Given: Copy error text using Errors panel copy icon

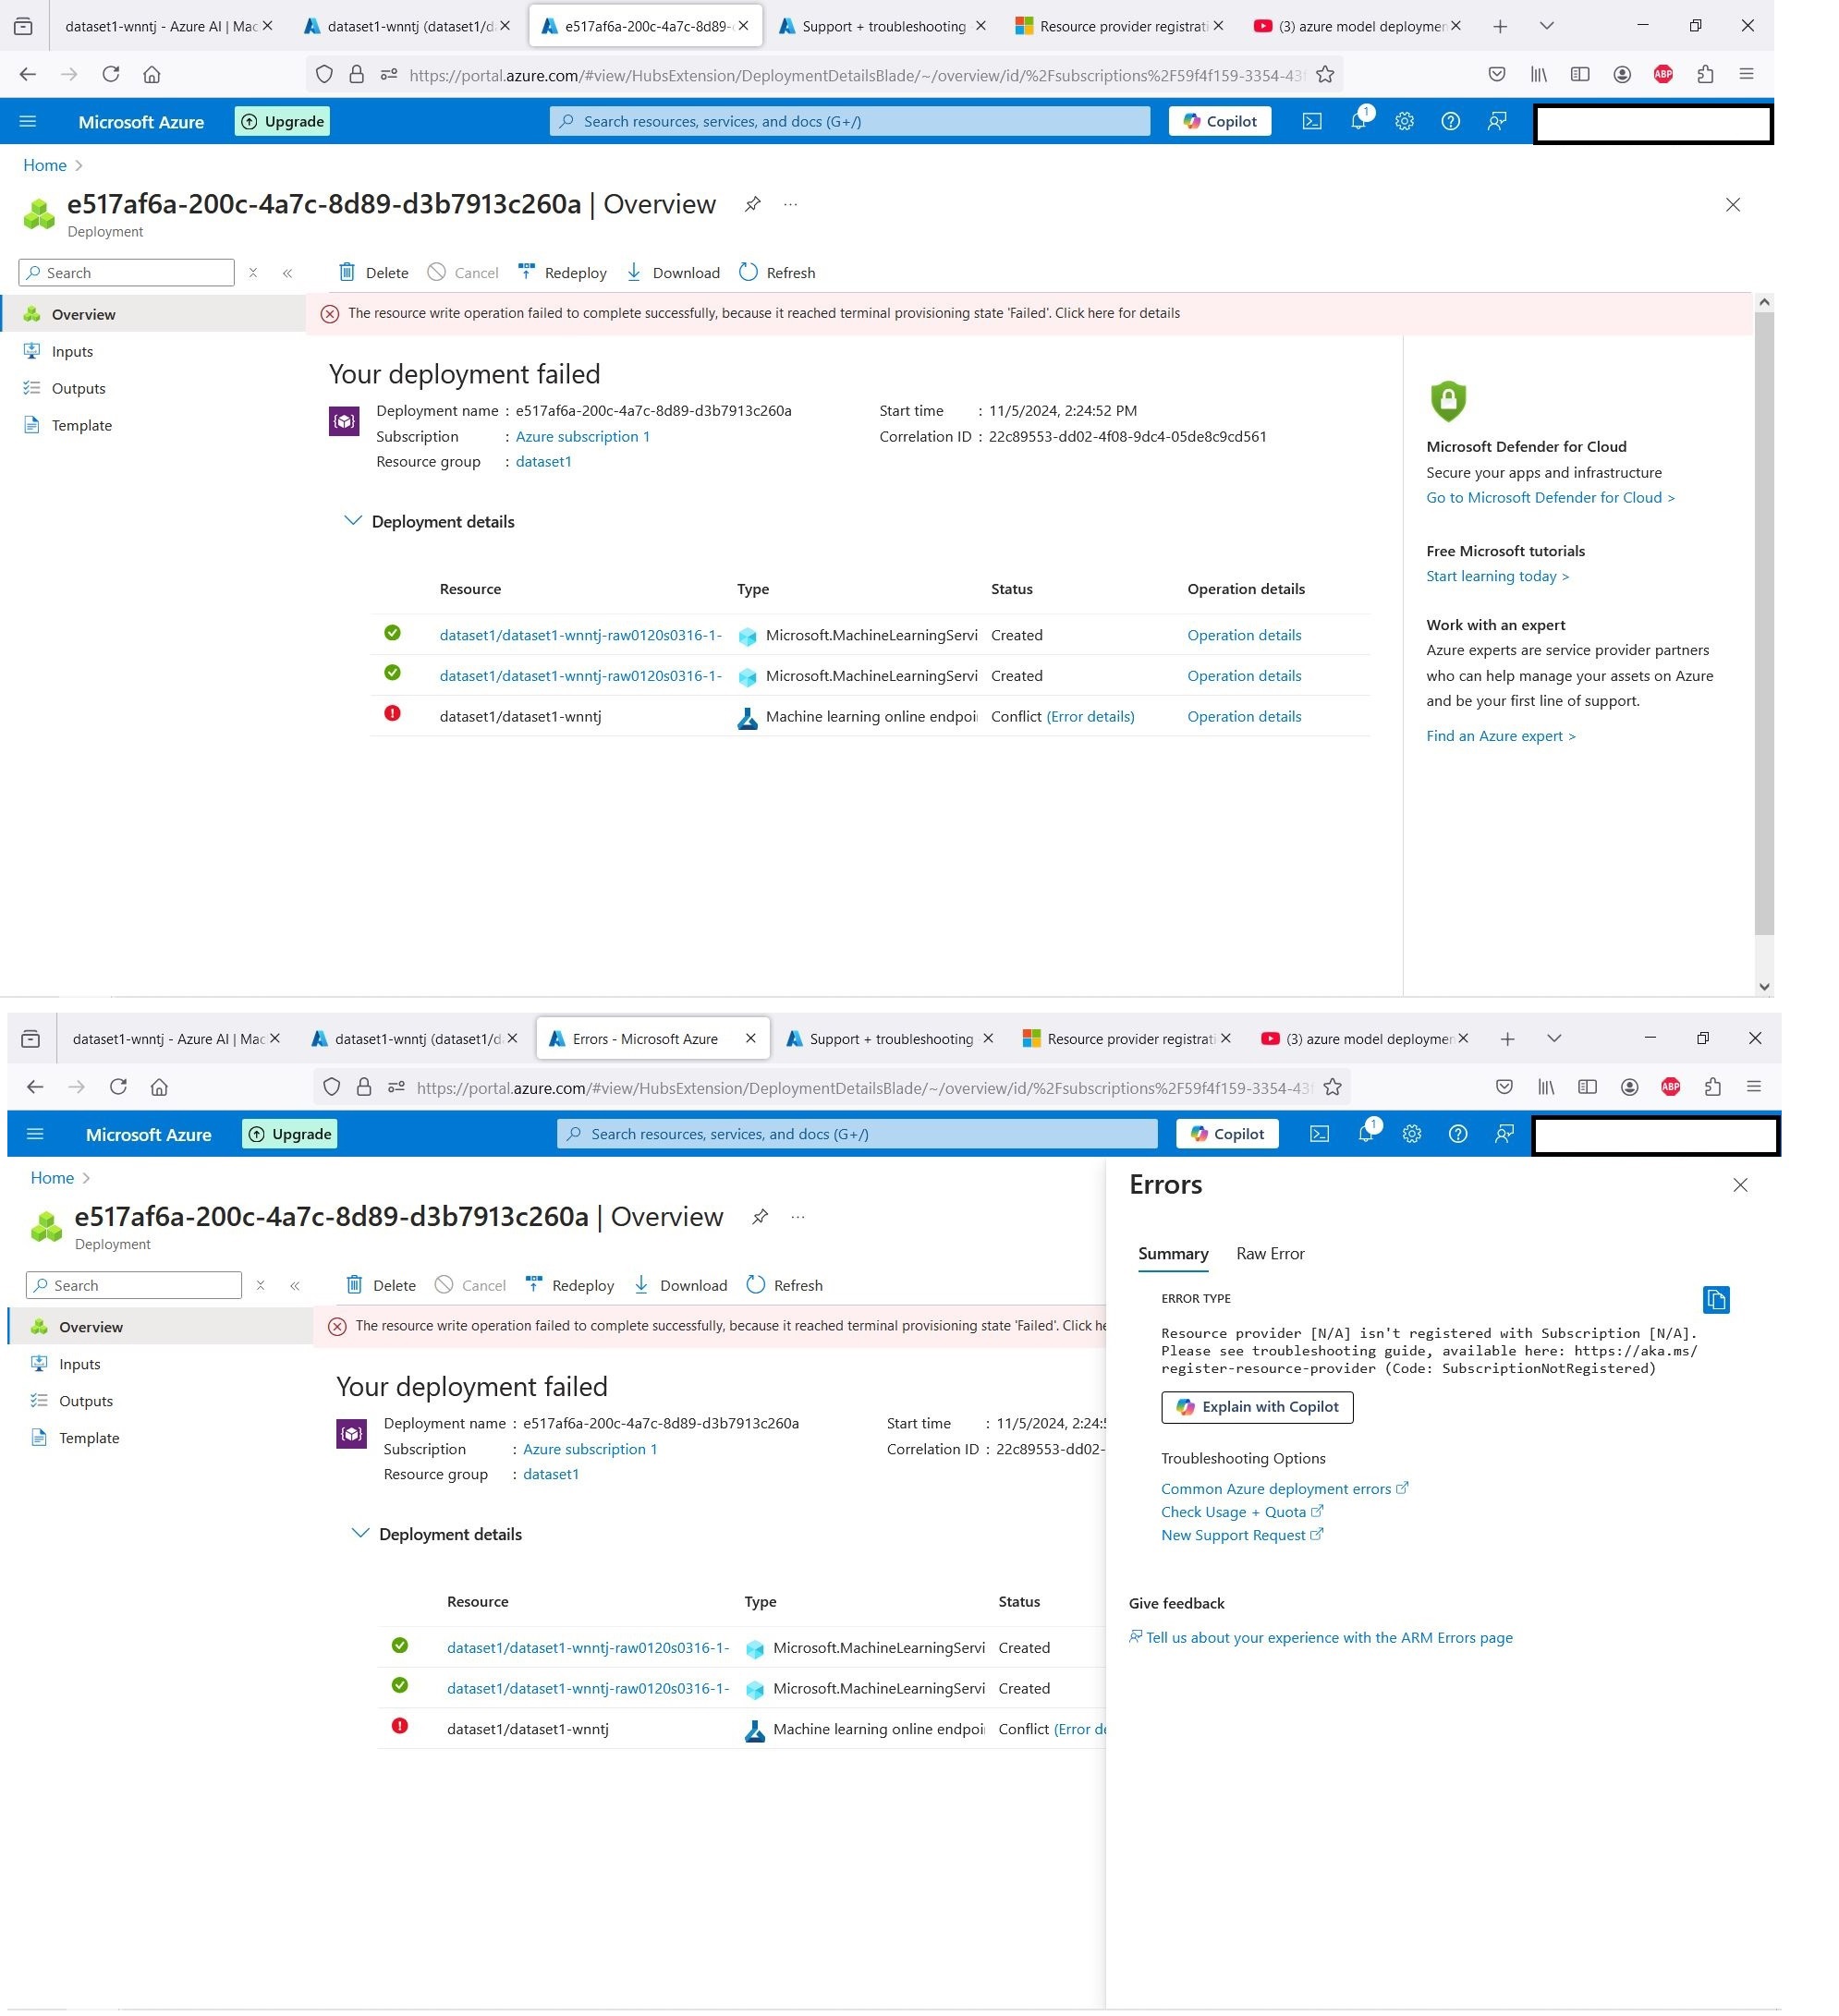Looking at the screenshot, I should pos(1715,1300).
